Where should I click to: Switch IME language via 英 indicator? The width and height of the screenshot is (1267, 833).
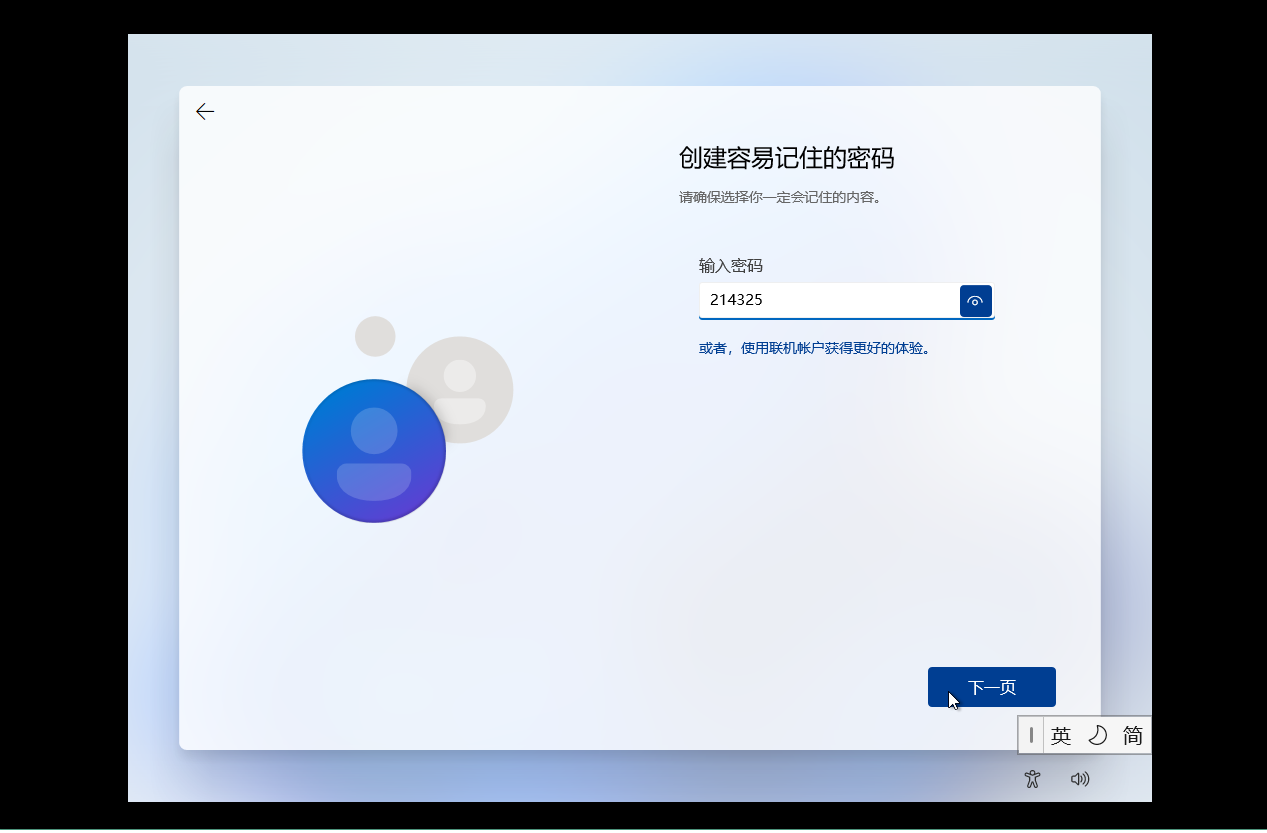pyautogui.click(x=1061, y=736)
